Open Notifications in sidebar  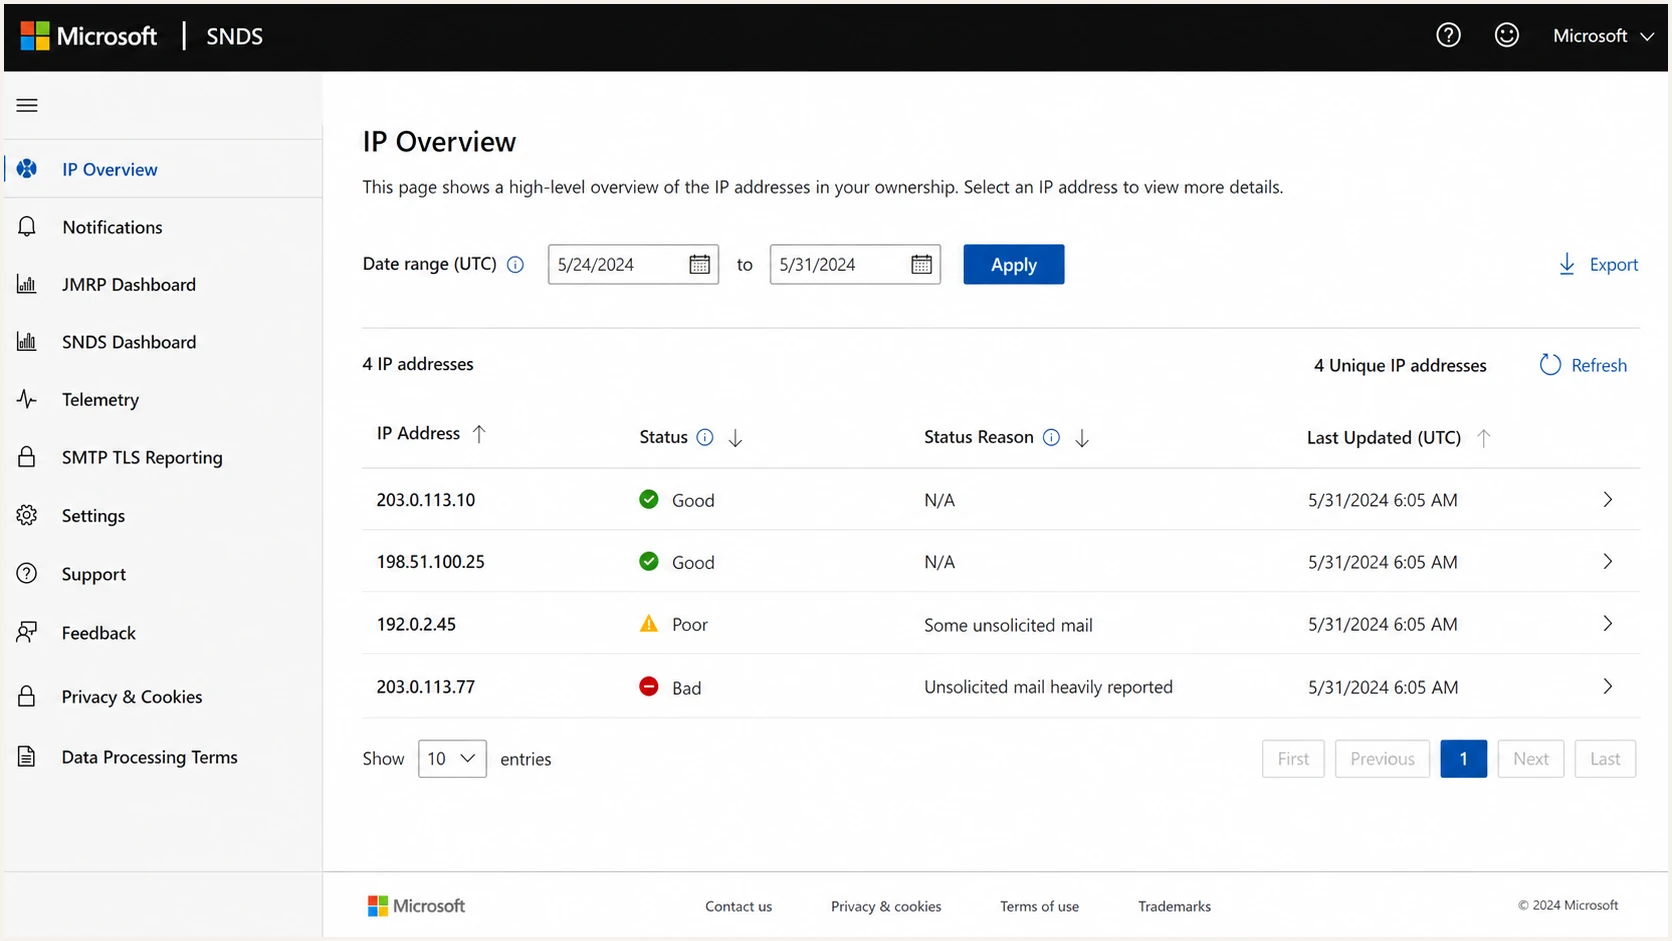pyautogui.click(x=163, y=227)
